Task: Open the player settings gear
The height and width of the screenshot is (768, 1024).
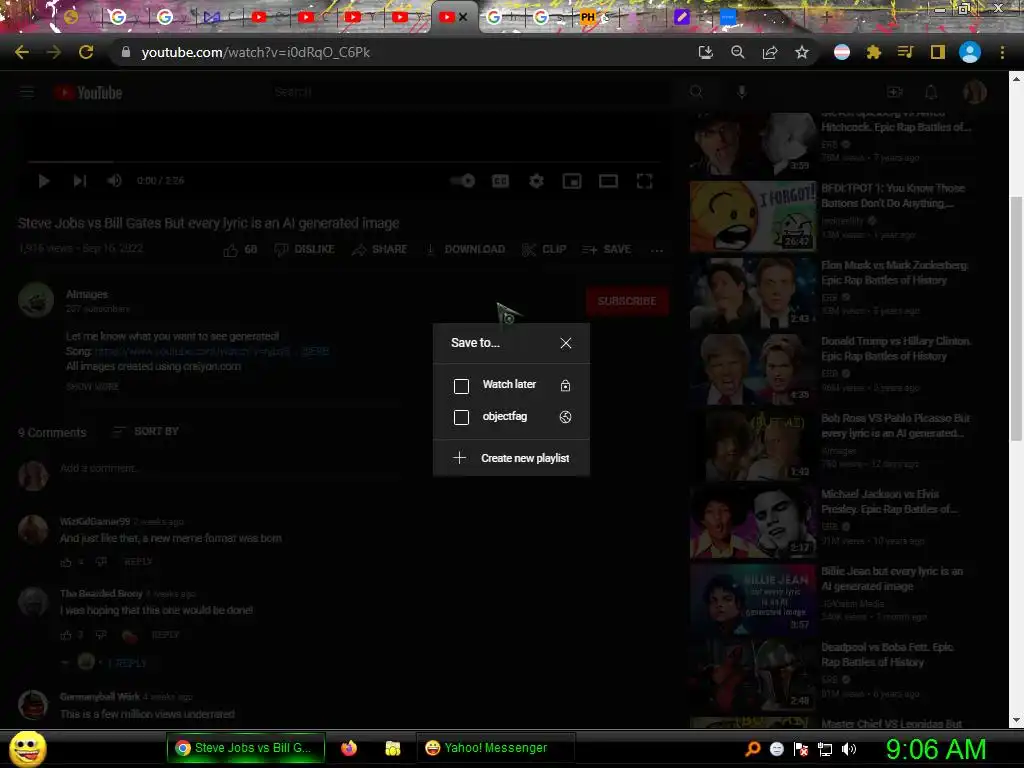Action: [536, 181]
